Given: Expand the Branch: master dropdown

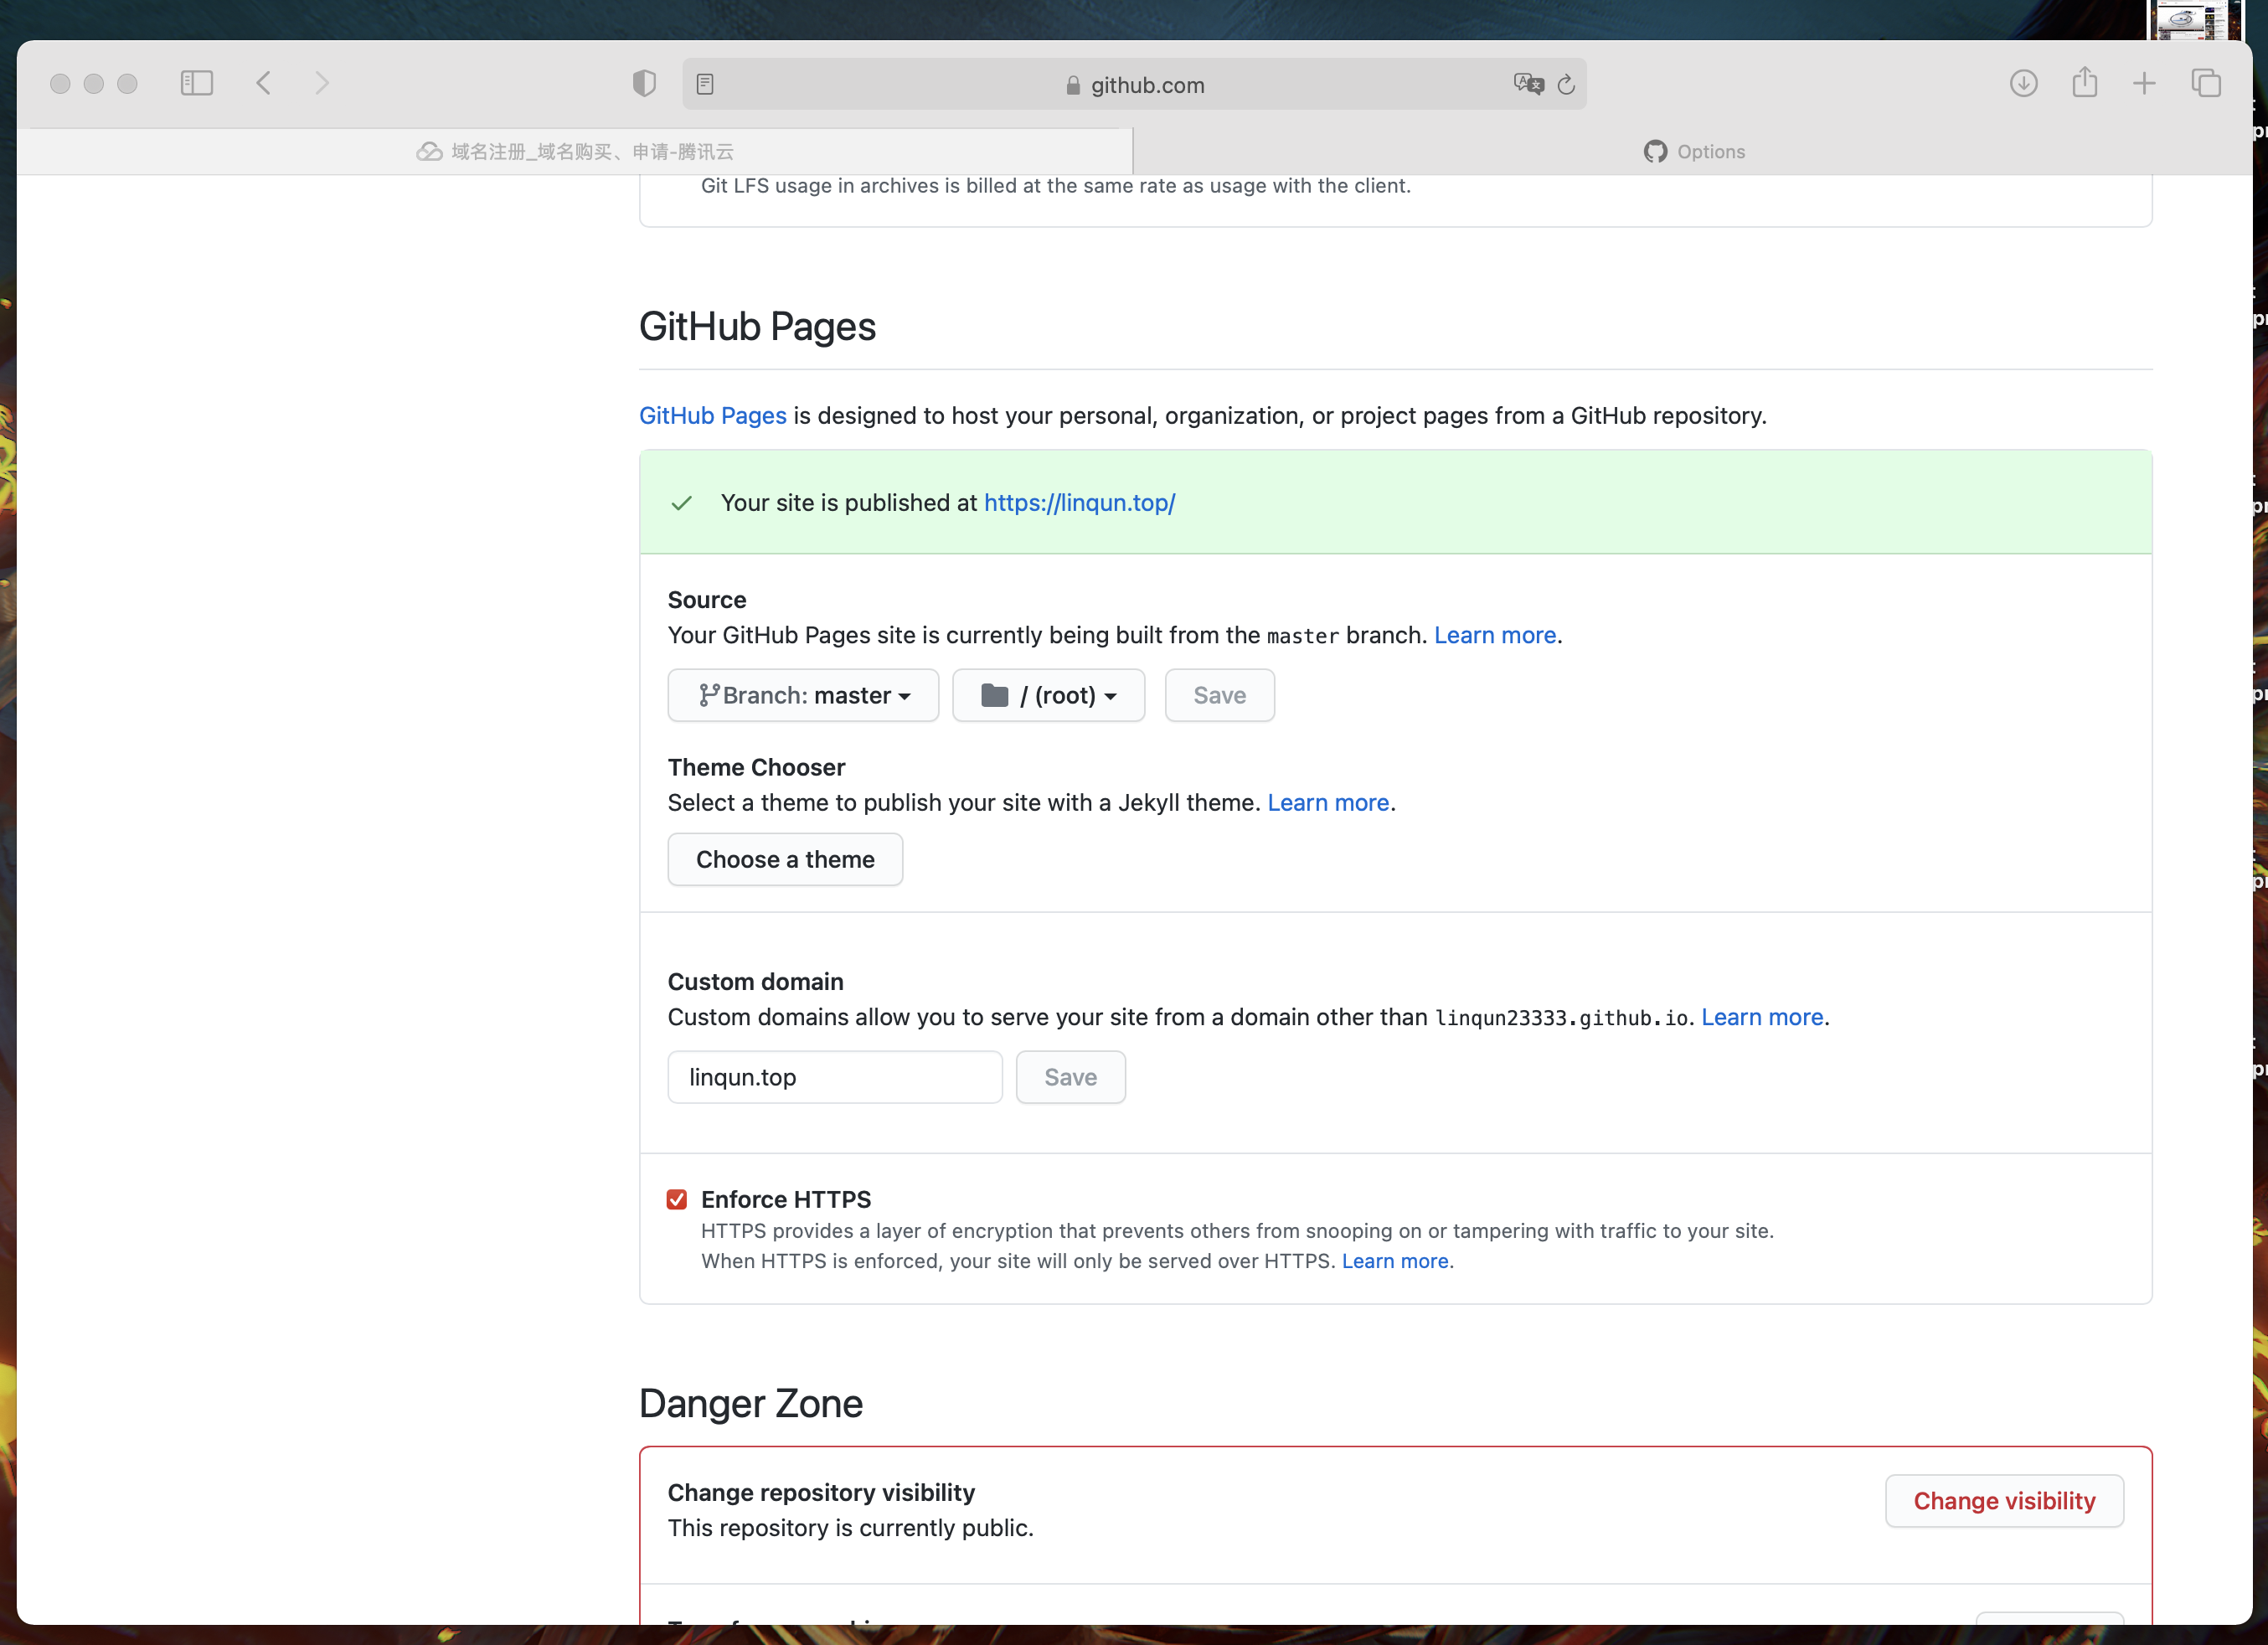Looking at the screenshot, I should (x=803, y=695).
